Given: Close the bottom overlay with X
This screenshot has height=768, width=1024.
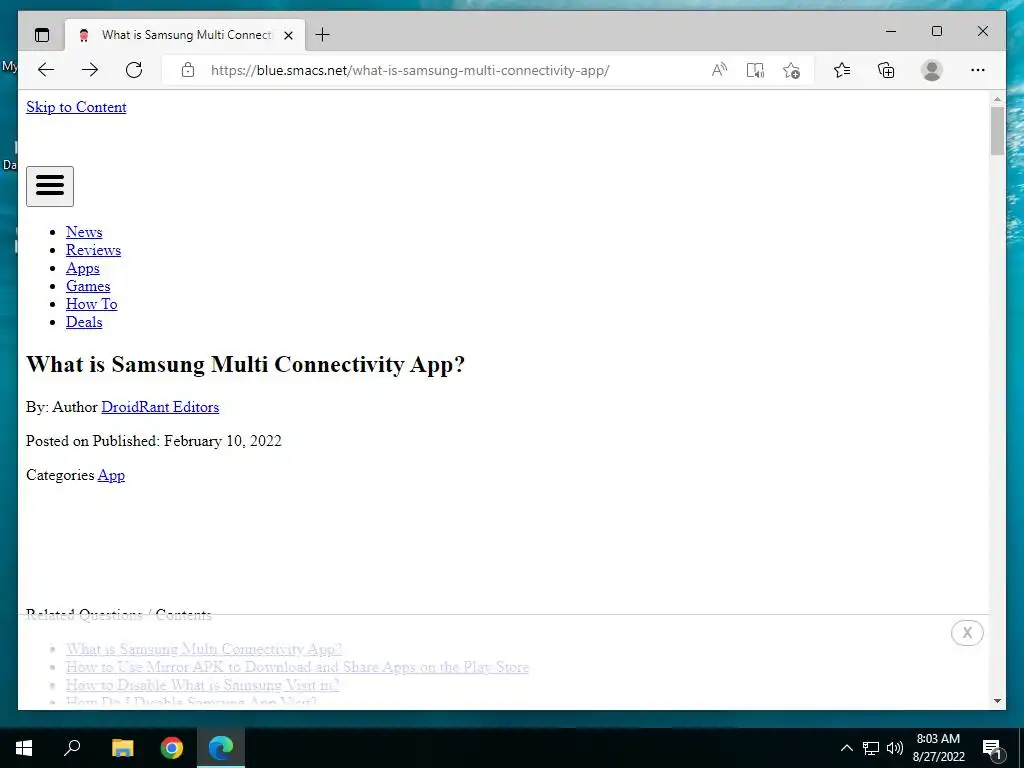Looking at the screenshot, I should (x=967, y=633).
